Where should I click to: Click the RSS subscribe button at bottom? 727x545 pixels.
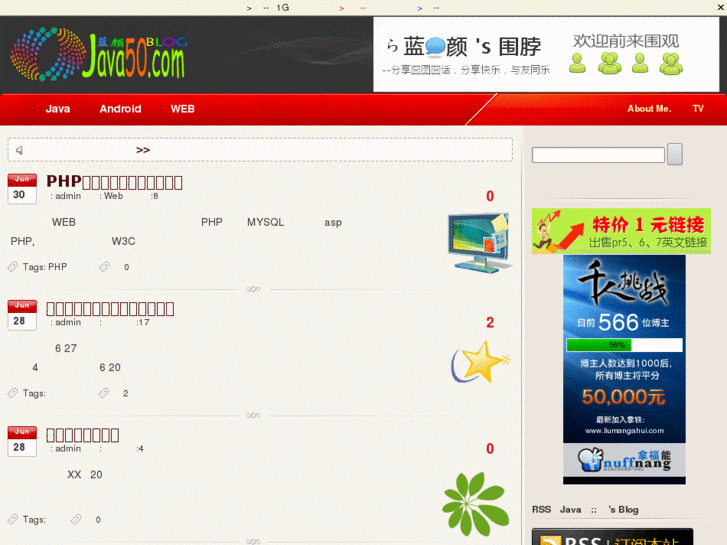612,537
